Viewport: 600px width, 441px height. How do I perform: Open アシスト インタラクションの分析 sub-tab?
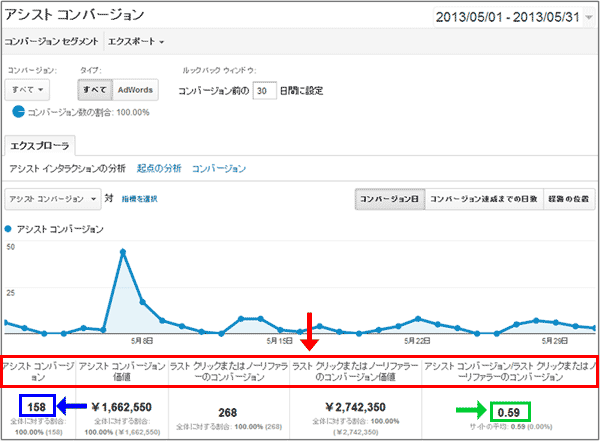(68, 168)
